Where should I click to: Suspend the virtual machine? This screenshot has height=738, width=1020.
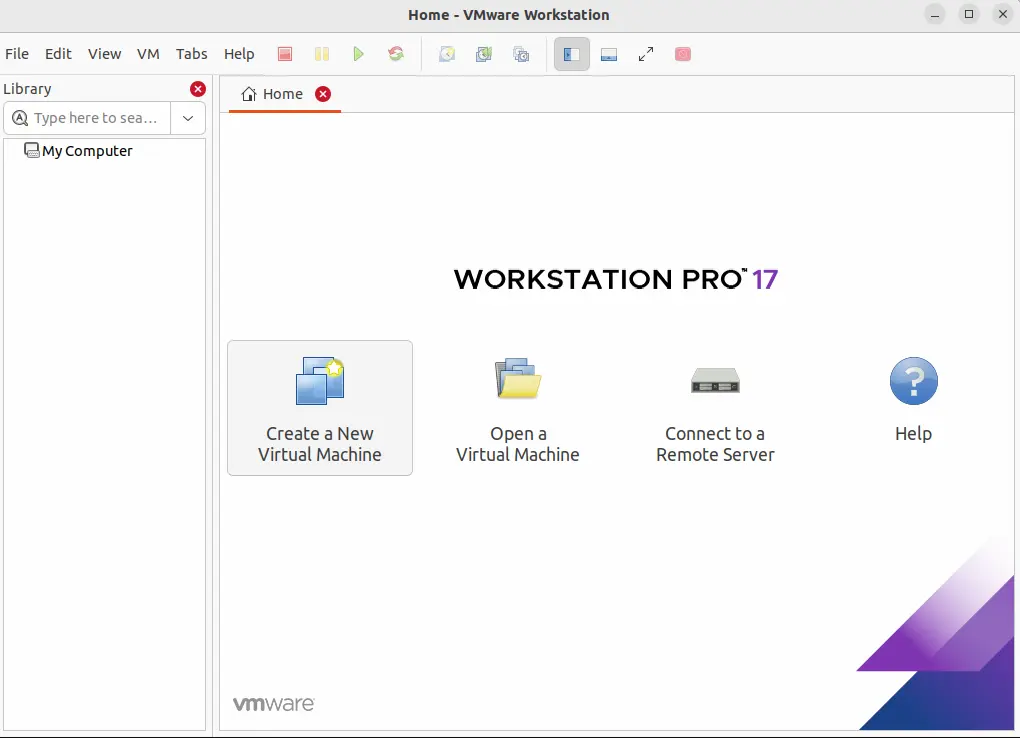321,54
